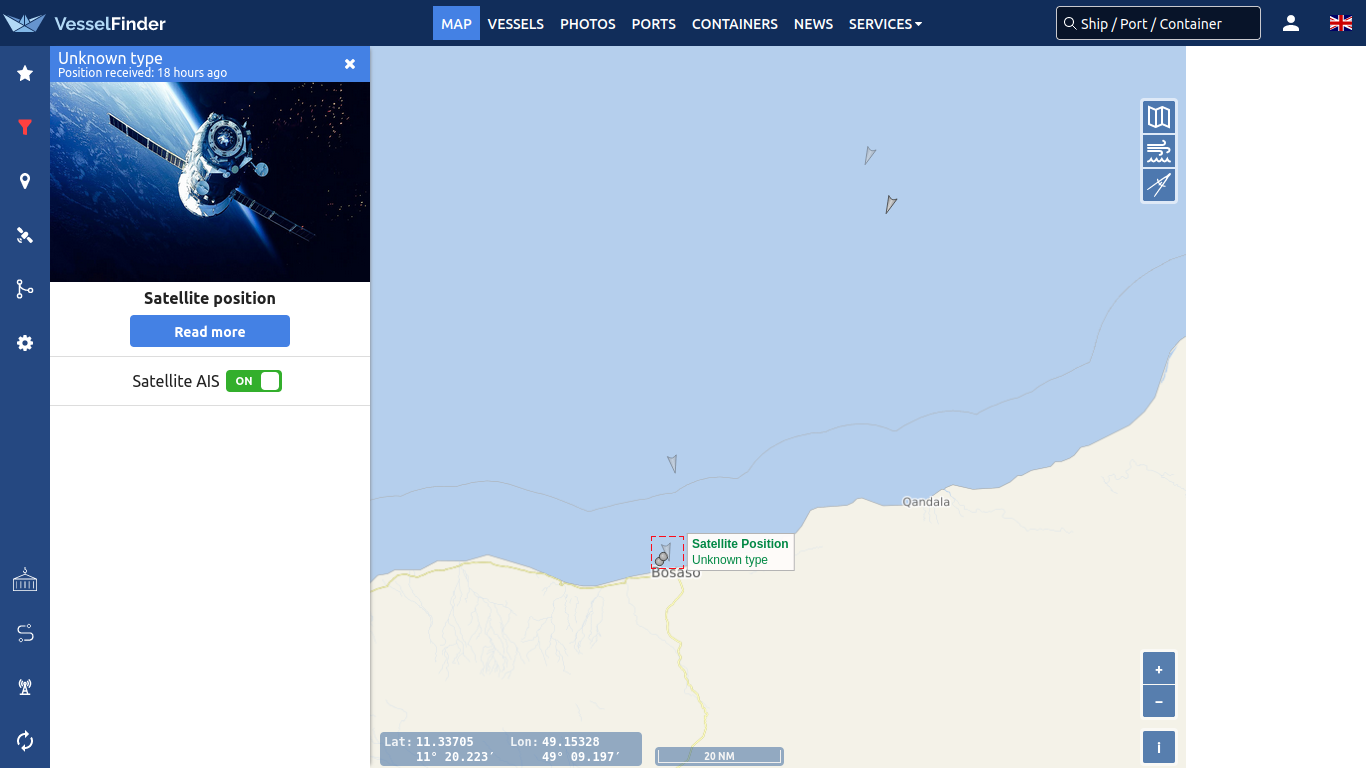Go to the NEWS page
1366x768 pixels.
click(813, 23)
